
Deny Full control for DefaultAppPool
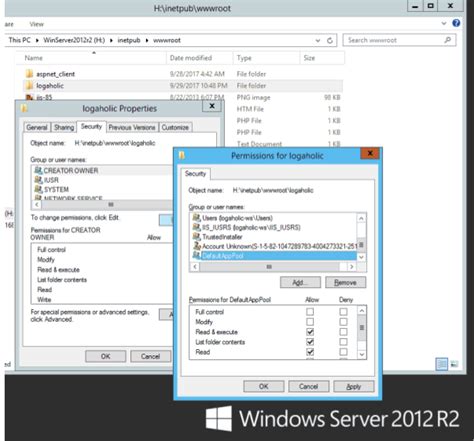coord(343,312)
